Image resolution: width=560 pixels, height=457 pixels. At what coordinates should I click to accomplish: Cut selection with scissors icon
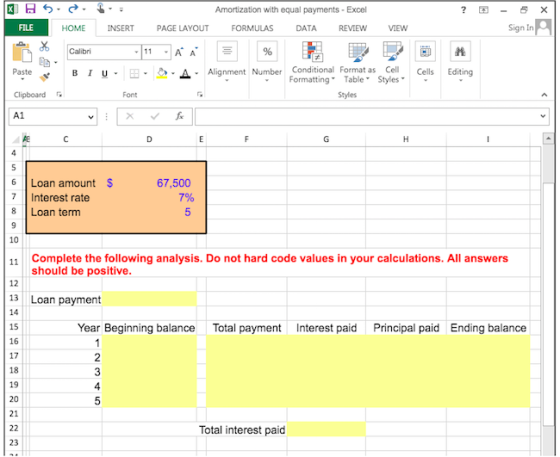[x=44, y=46]
